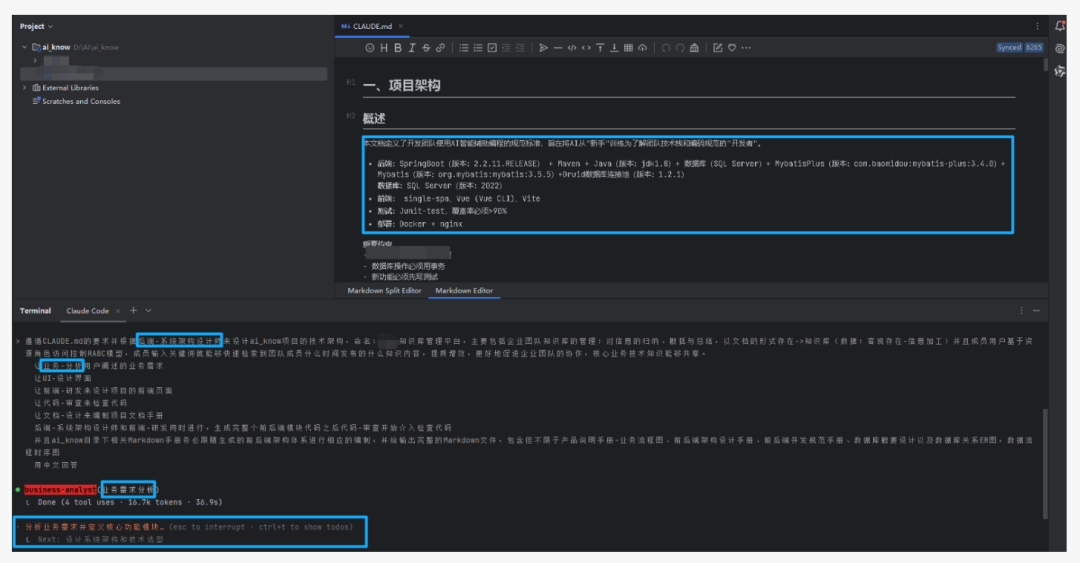Insert a paragraph after the current block
This screenshot has height=563, width=1080.
pos(614,48)
